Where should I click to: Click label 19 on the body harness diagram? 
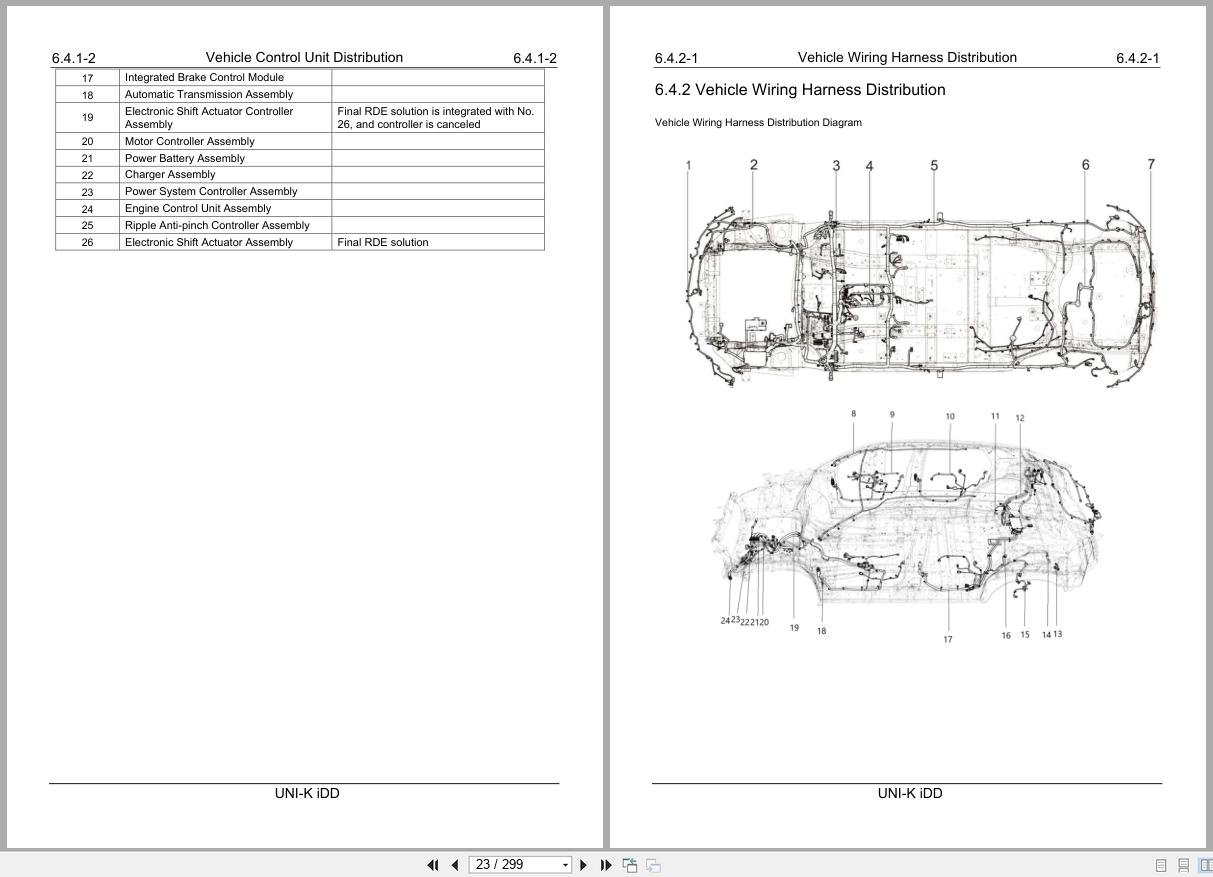click(x=793, y=628)
